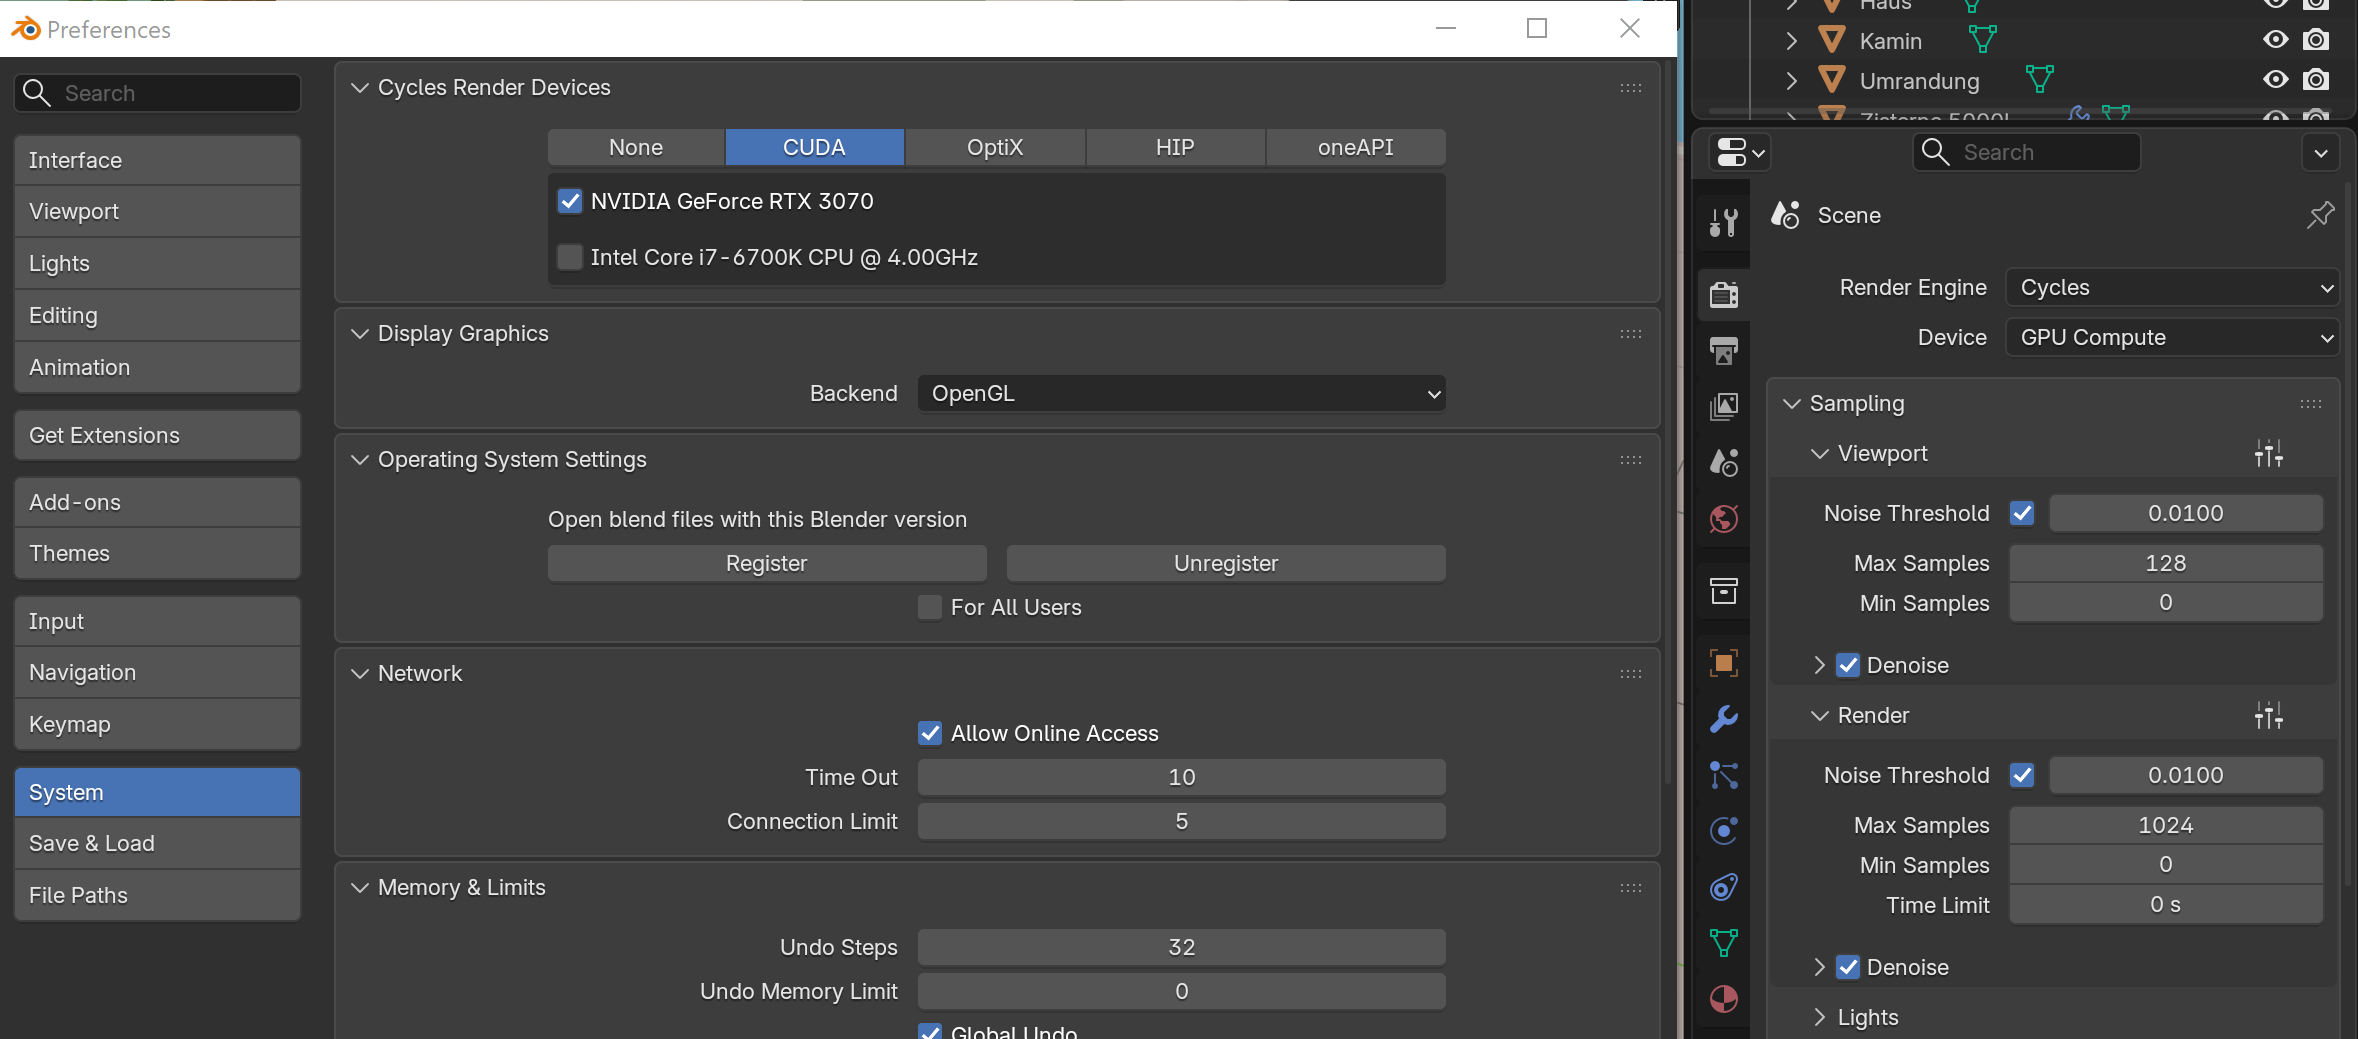Screen dimensions: 2358x1039
Task: Hide Umrandung in viewport via eye icon
Action: tap(2275, 80)
